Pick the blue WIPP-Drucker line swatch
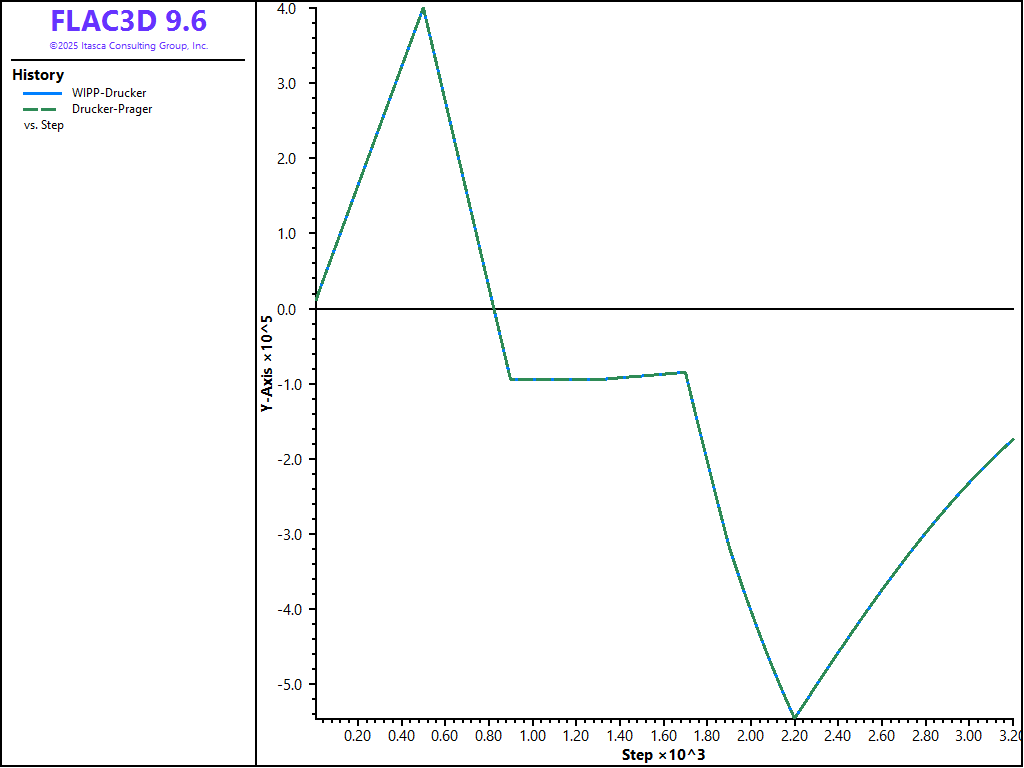This screenshot has width=1024, height=768. (x=43, y=93)
